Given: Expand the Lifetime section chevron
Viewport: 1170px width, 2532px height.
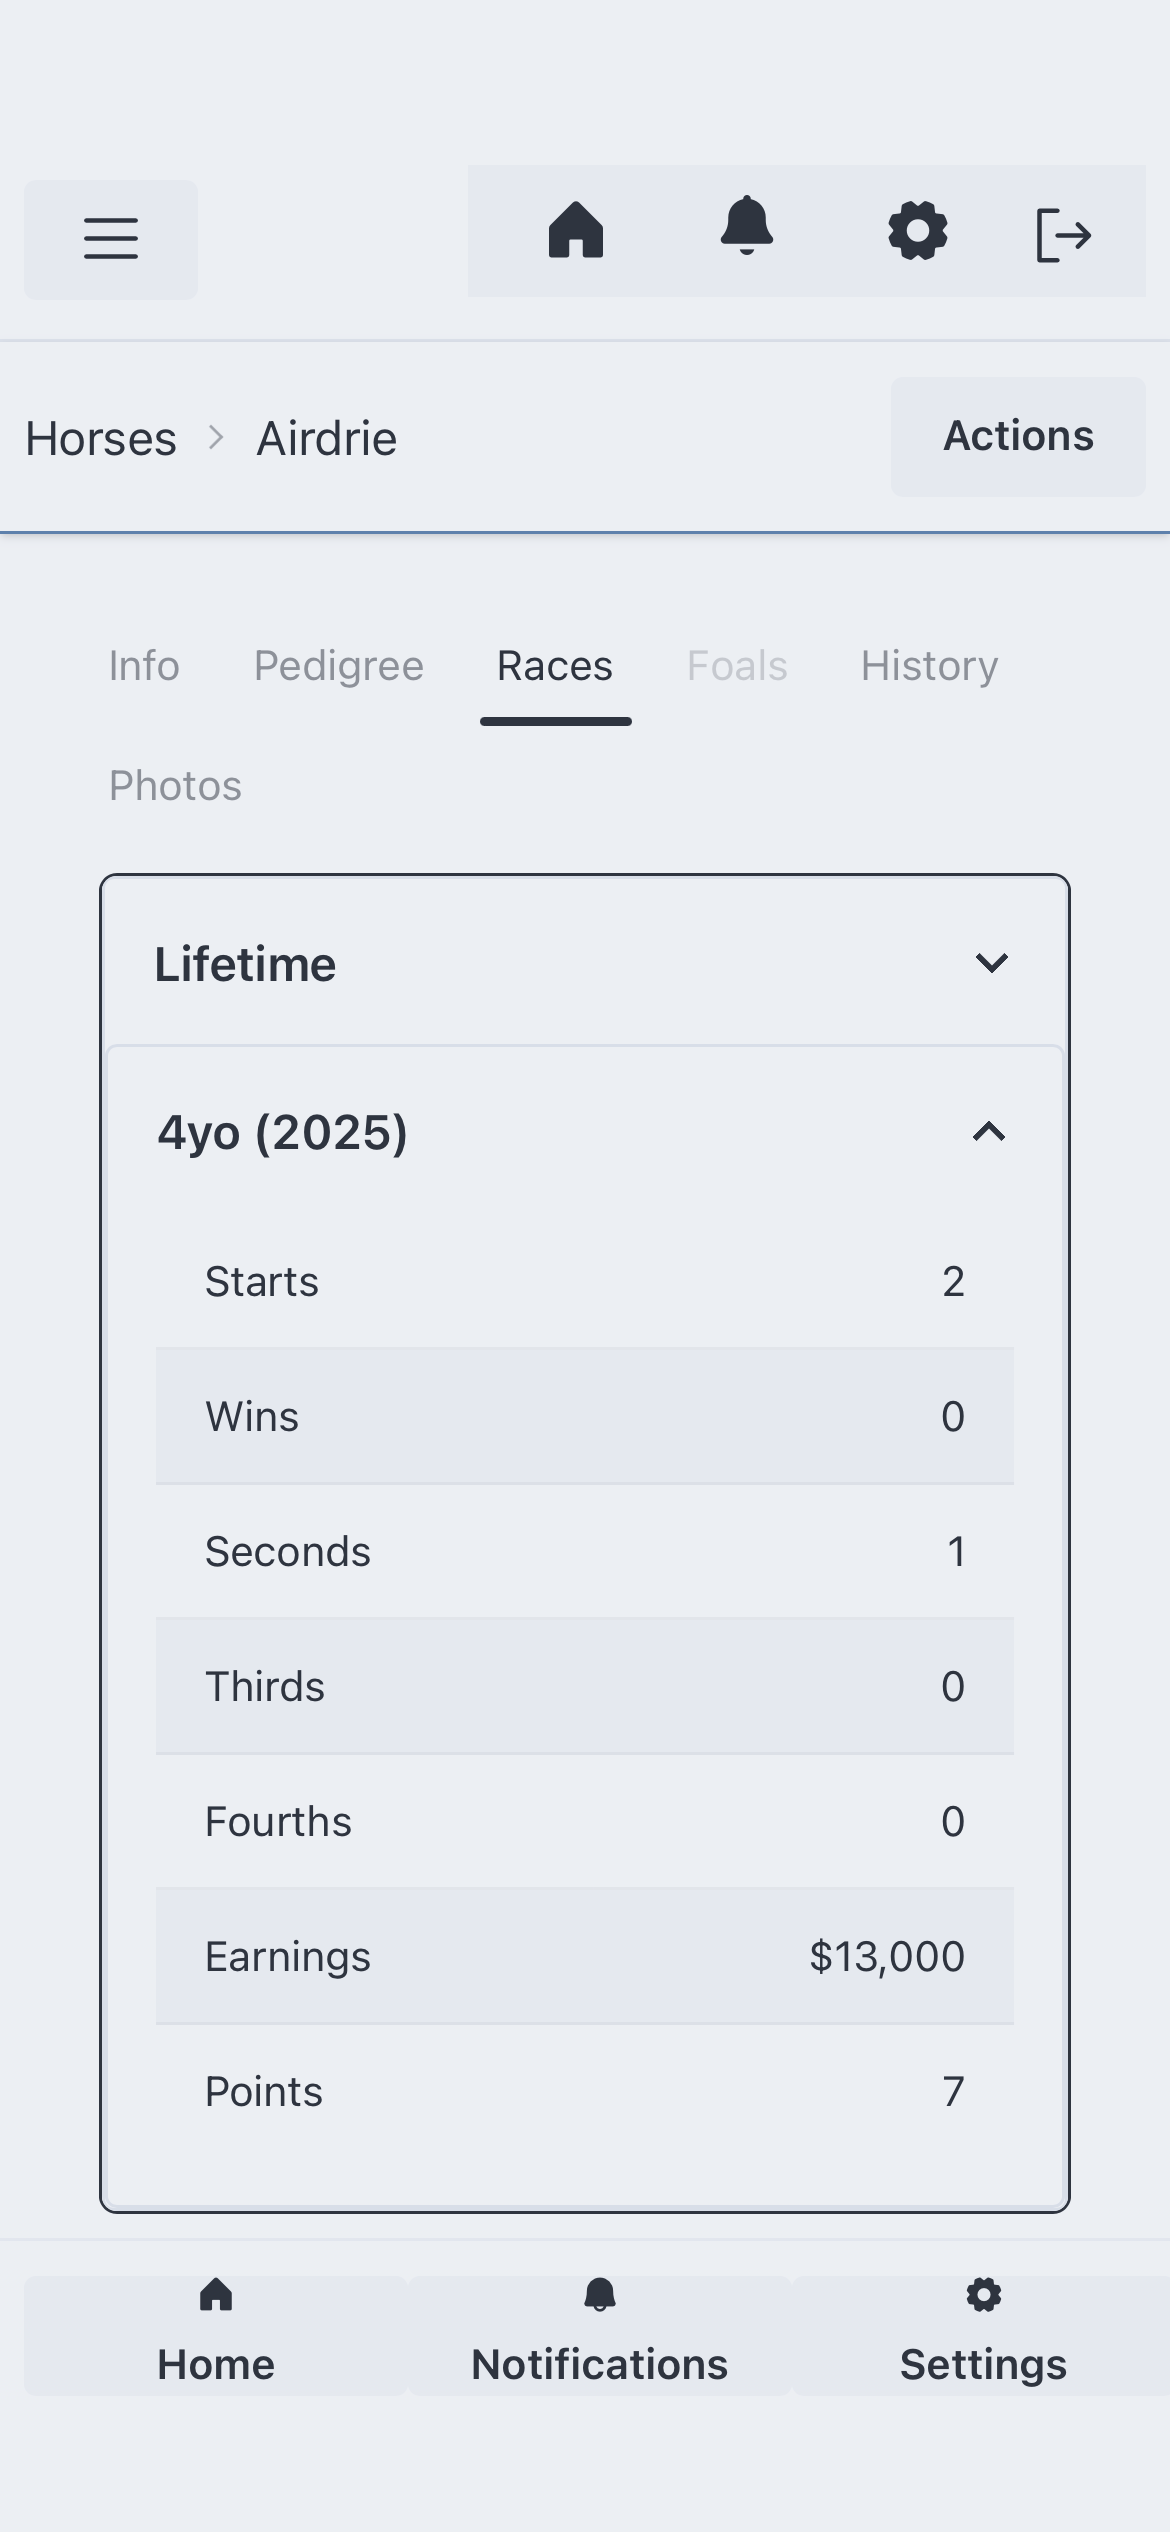Looking at the screenshot, I should point(991,963).
